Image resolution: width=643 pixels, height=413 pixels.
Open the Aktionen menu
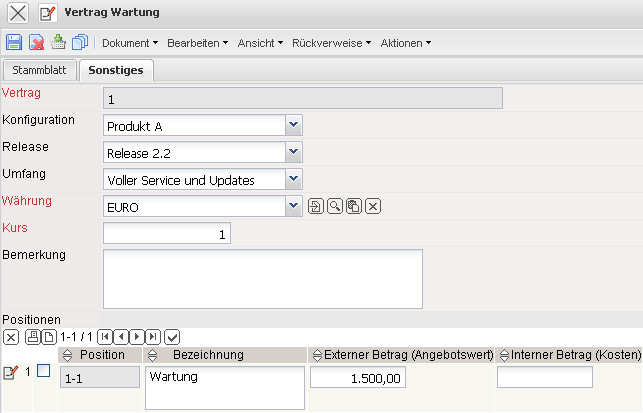[406, 43]
